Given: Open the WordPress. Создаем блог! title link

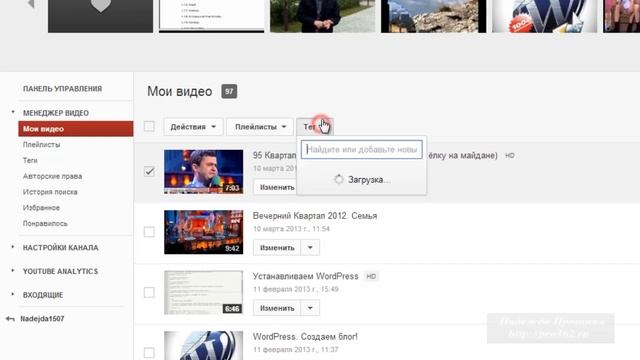Looking at the screenshot, I should click(x=305, y=337).
